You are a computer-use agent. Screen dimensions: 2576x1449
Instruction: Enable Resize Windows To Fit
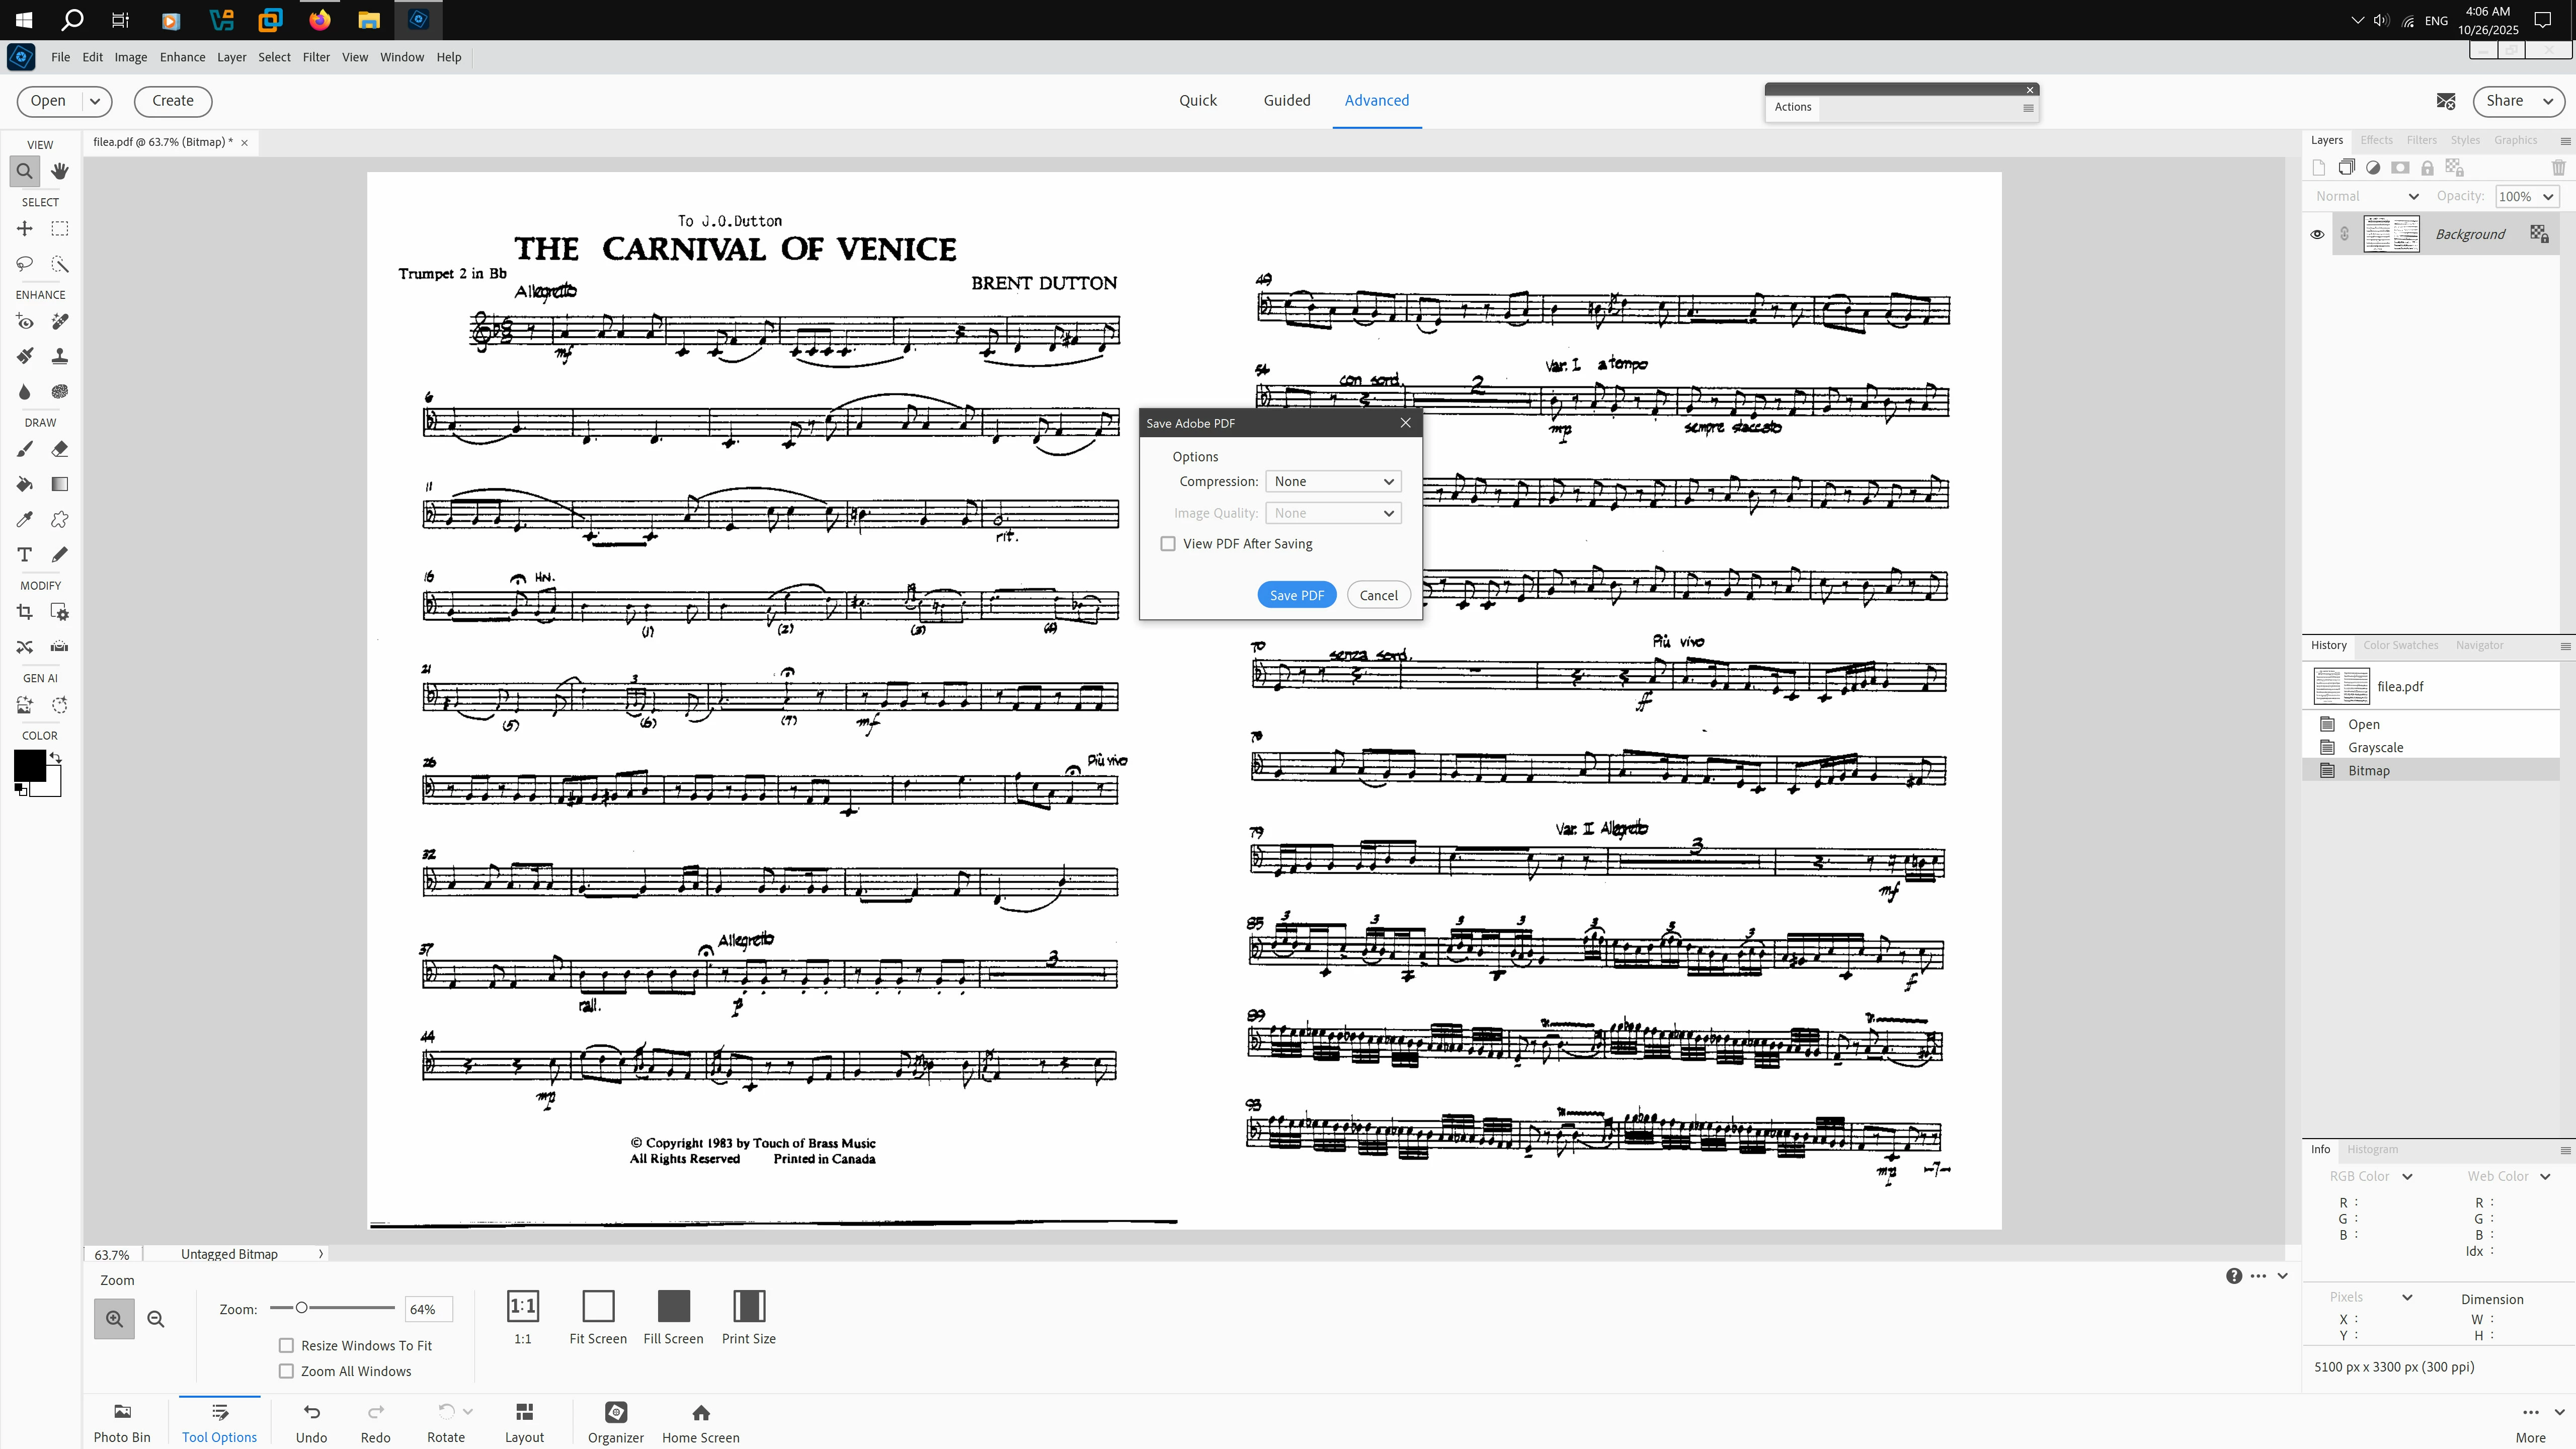287,1346
